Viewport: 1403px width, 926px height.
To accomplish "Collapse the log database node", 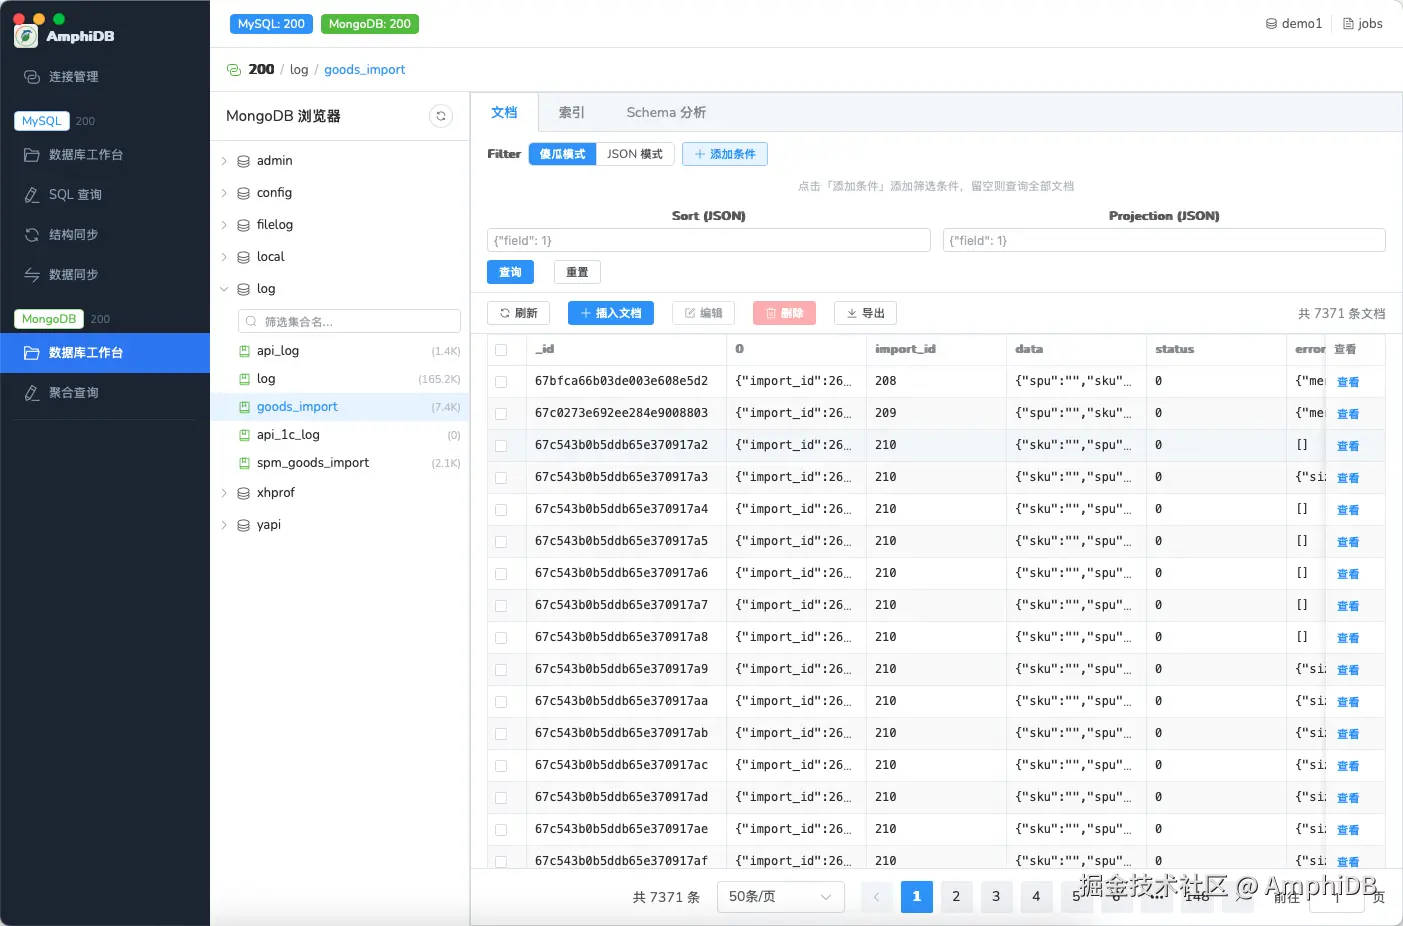I will (224, 289).
